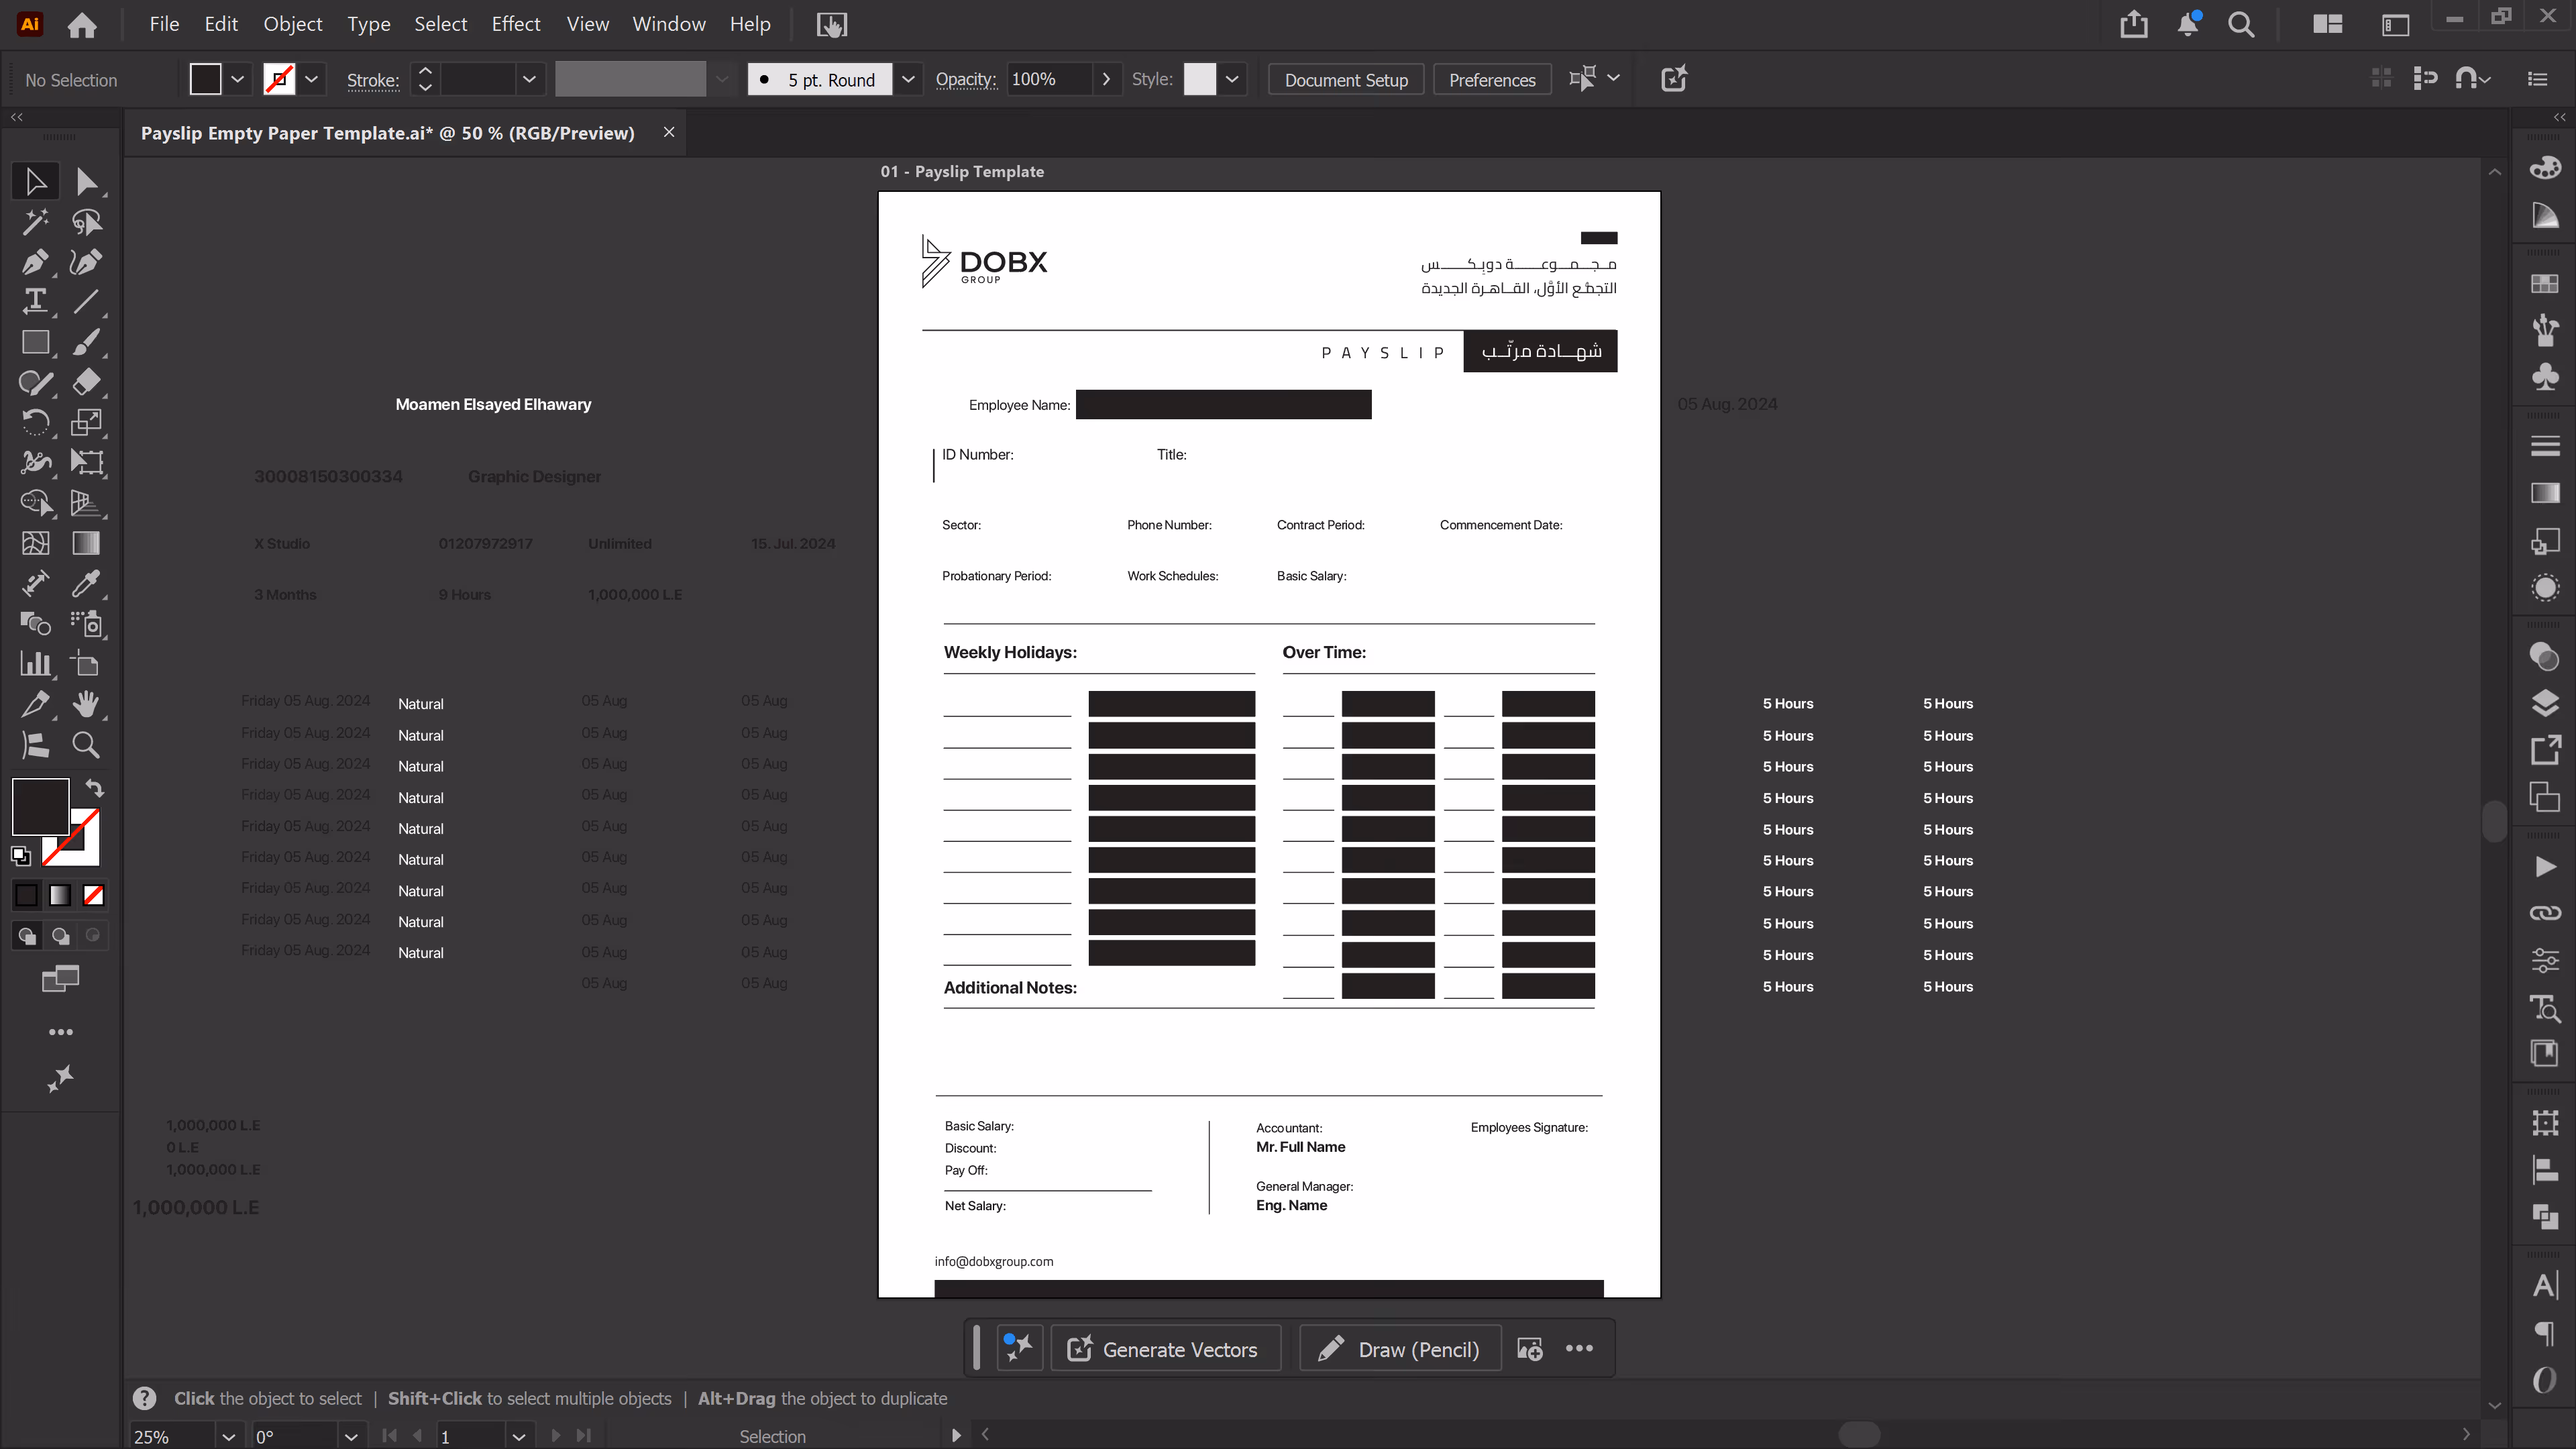Open the Character panel icon

(2545, 1285)
